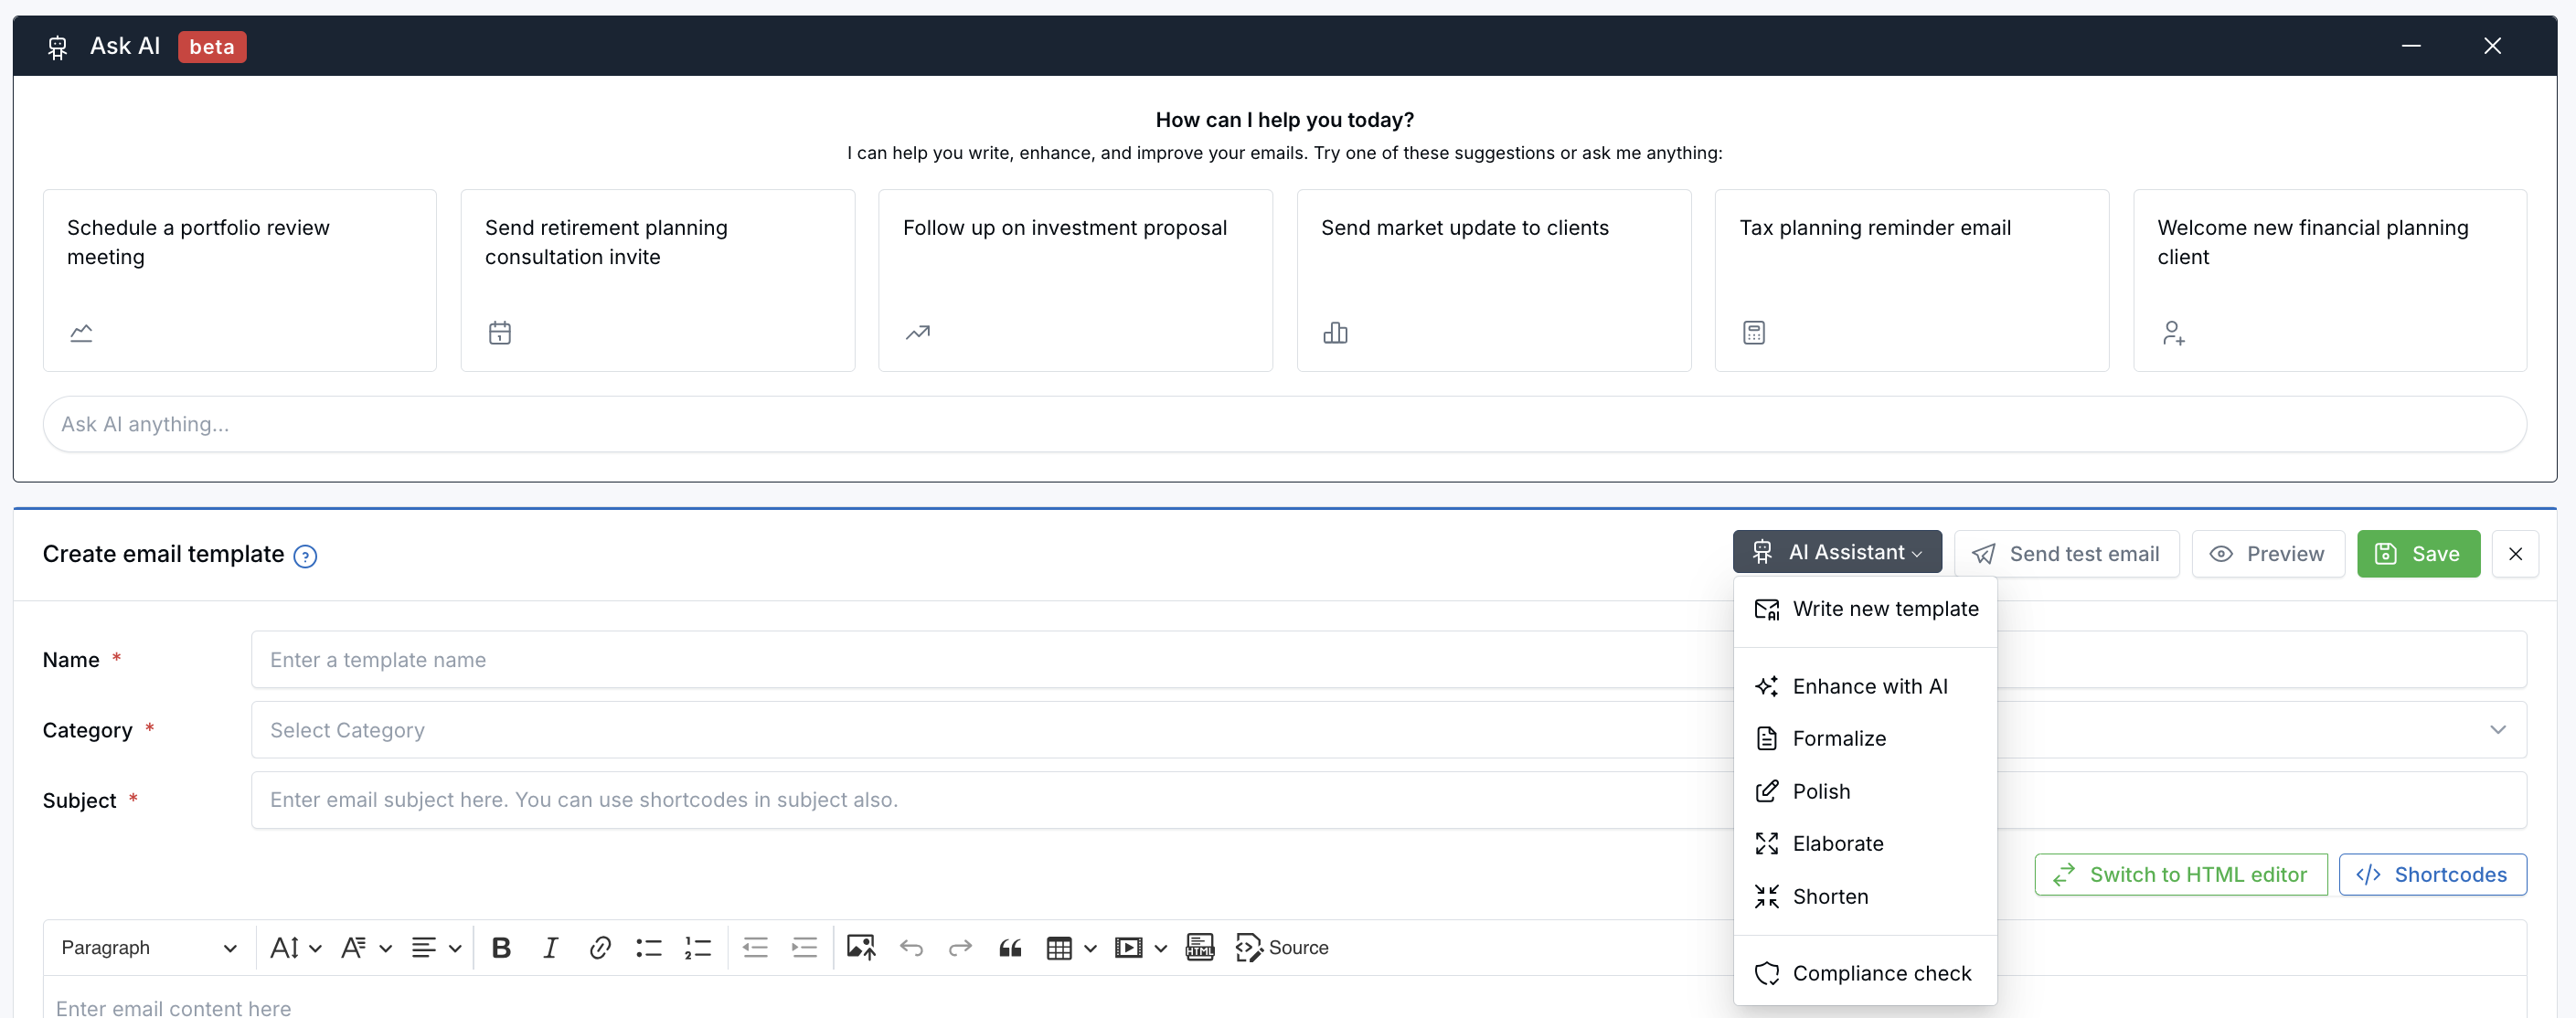This screenshot has height=1018, width=2576.
Task: Apply italic formatting in editor toolbar
Action: (x=550, y=947)
